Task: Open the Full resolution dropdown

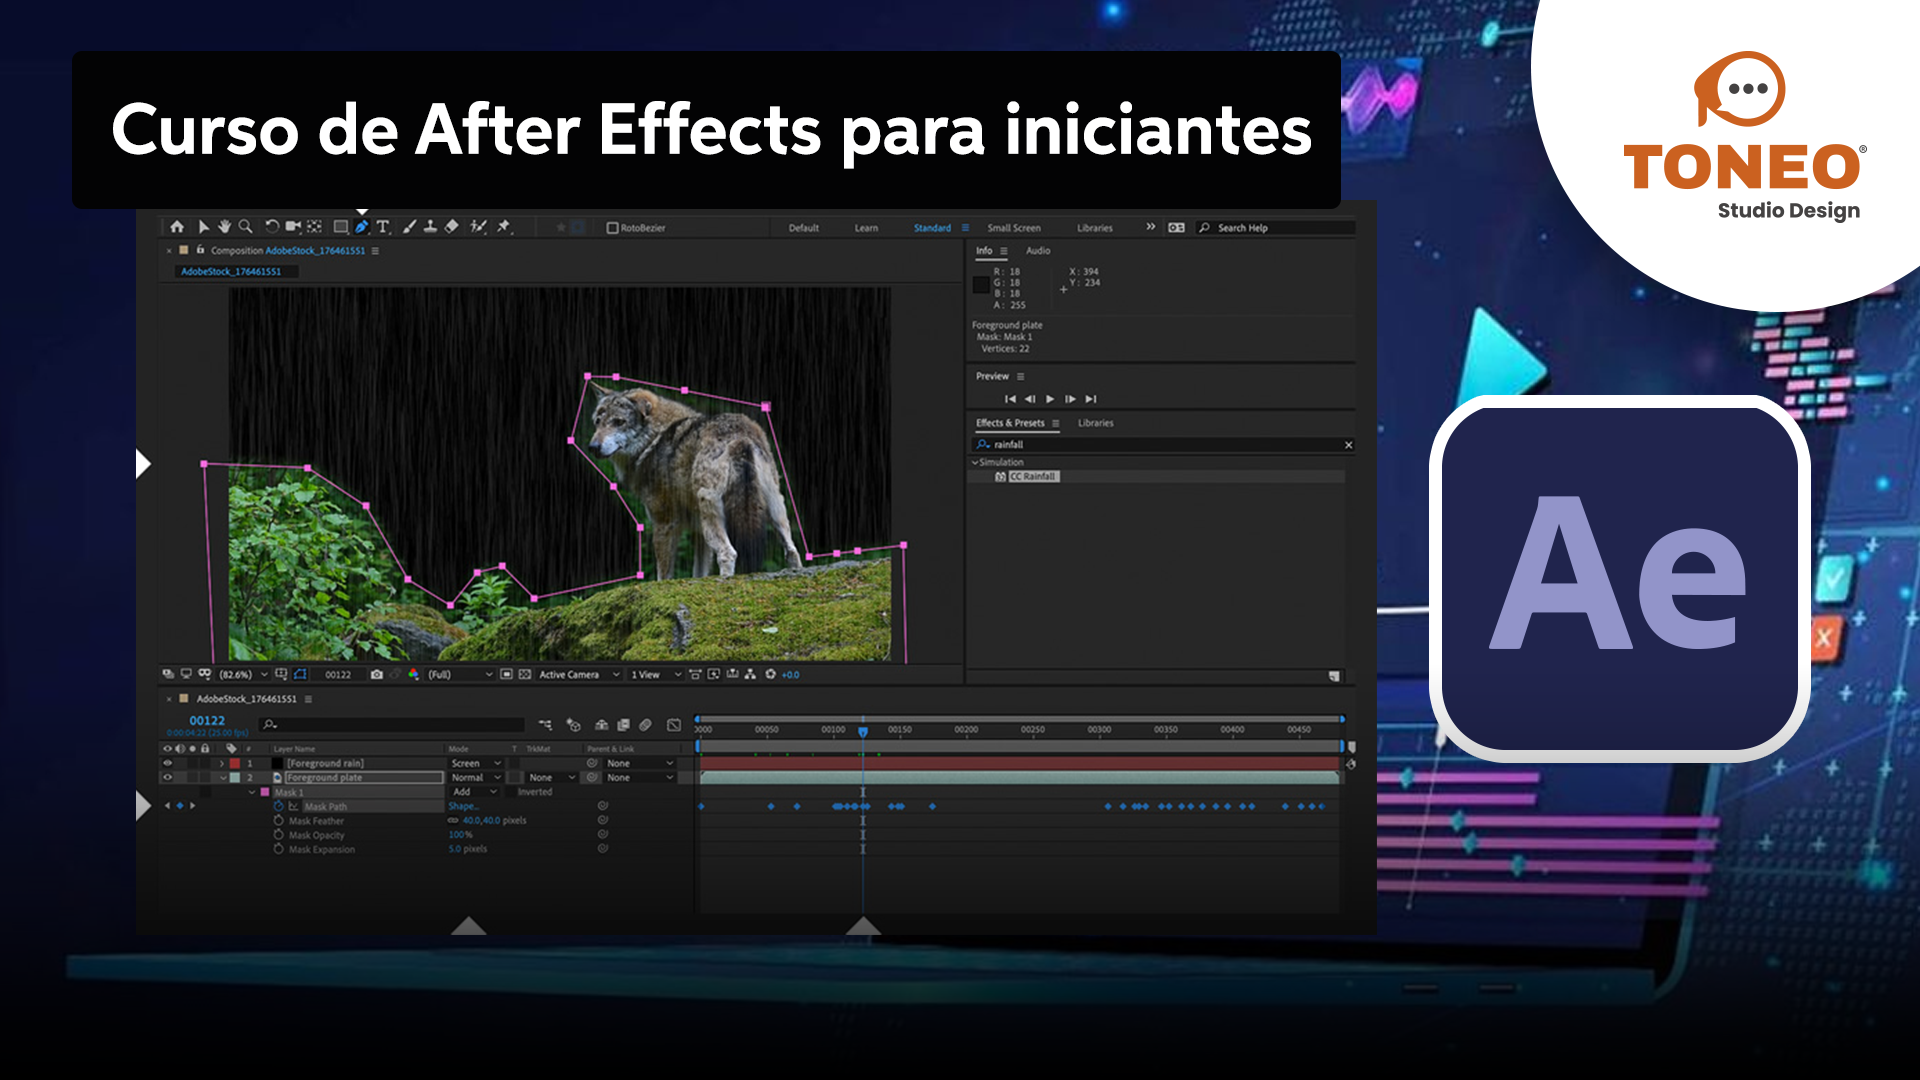Action: click(460, 675)
